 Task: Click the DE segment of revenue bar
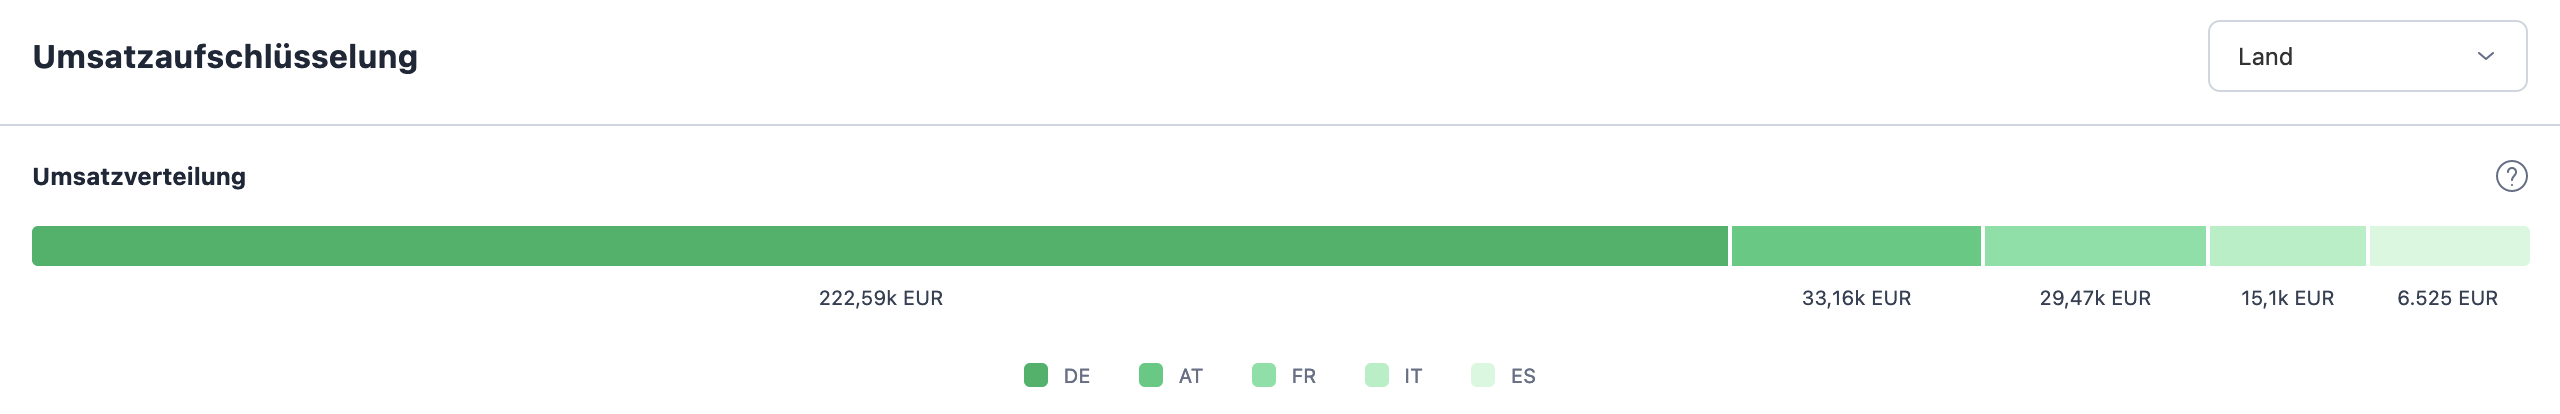click(880, 246)
